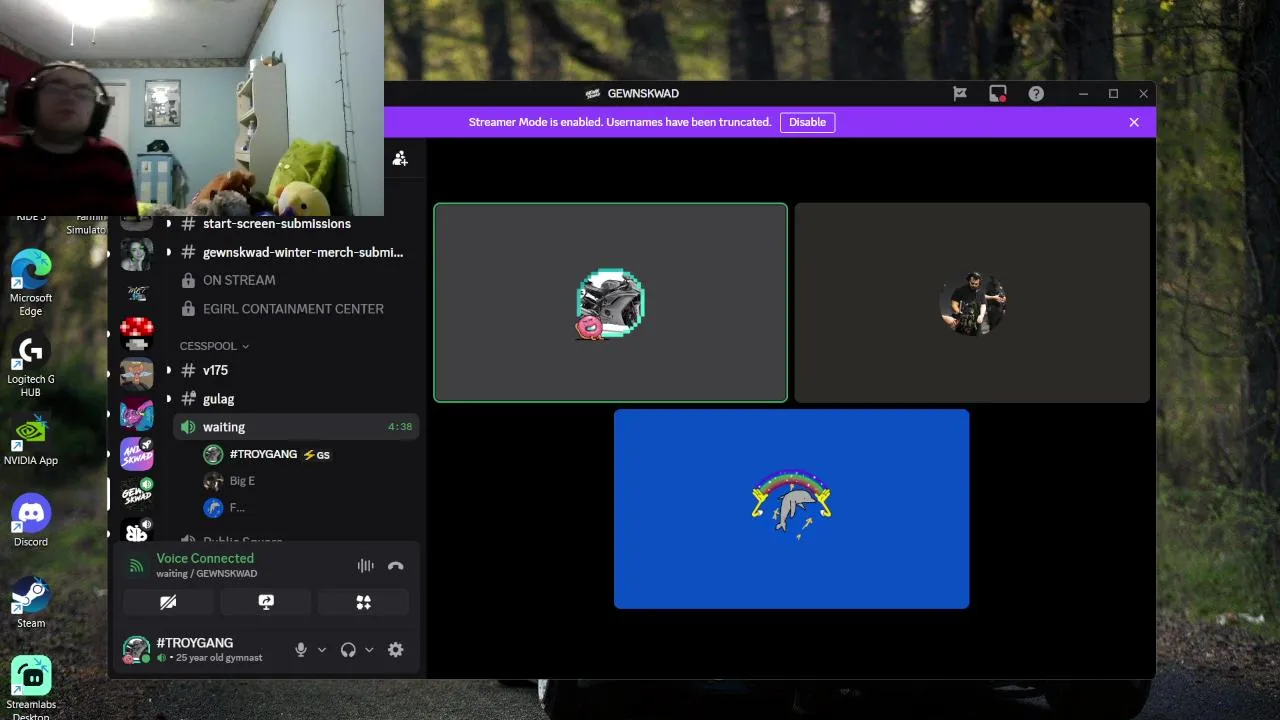This screenshot has width=1280, height=720.
Task: Open Logitech G HUB desktop shortcut
Action: 31,365
